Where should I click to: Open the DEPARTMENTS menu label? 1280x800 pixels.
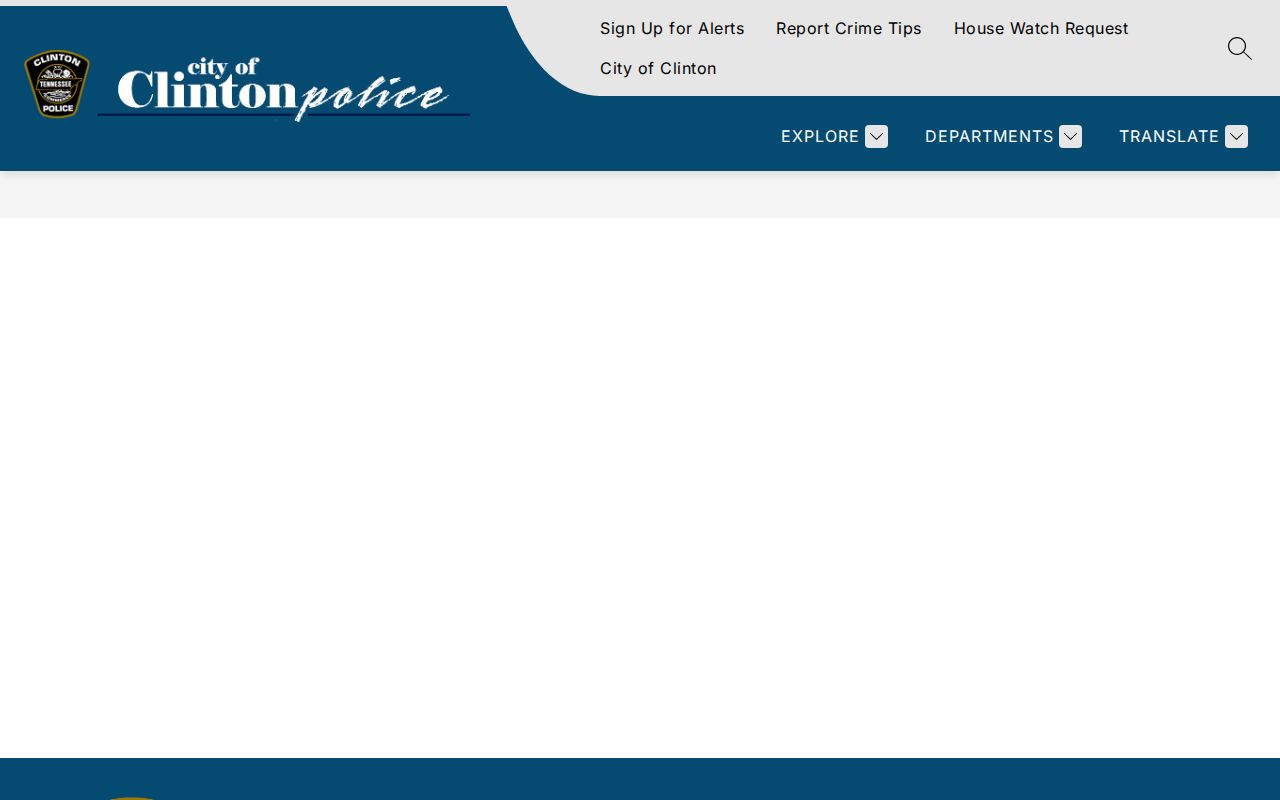click(x=989, y=136)
